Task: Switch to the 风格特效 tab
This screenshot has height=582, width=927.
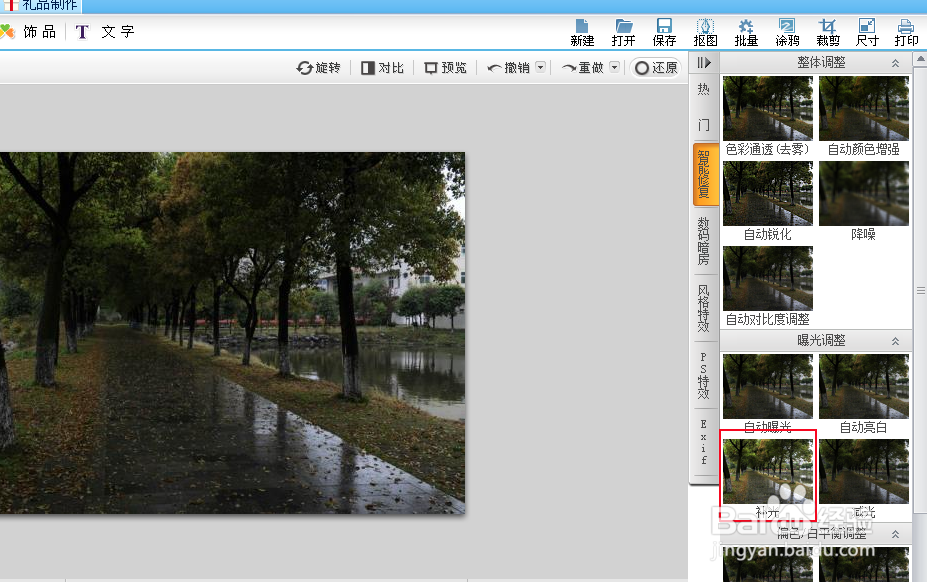Action: pos(704,308)
